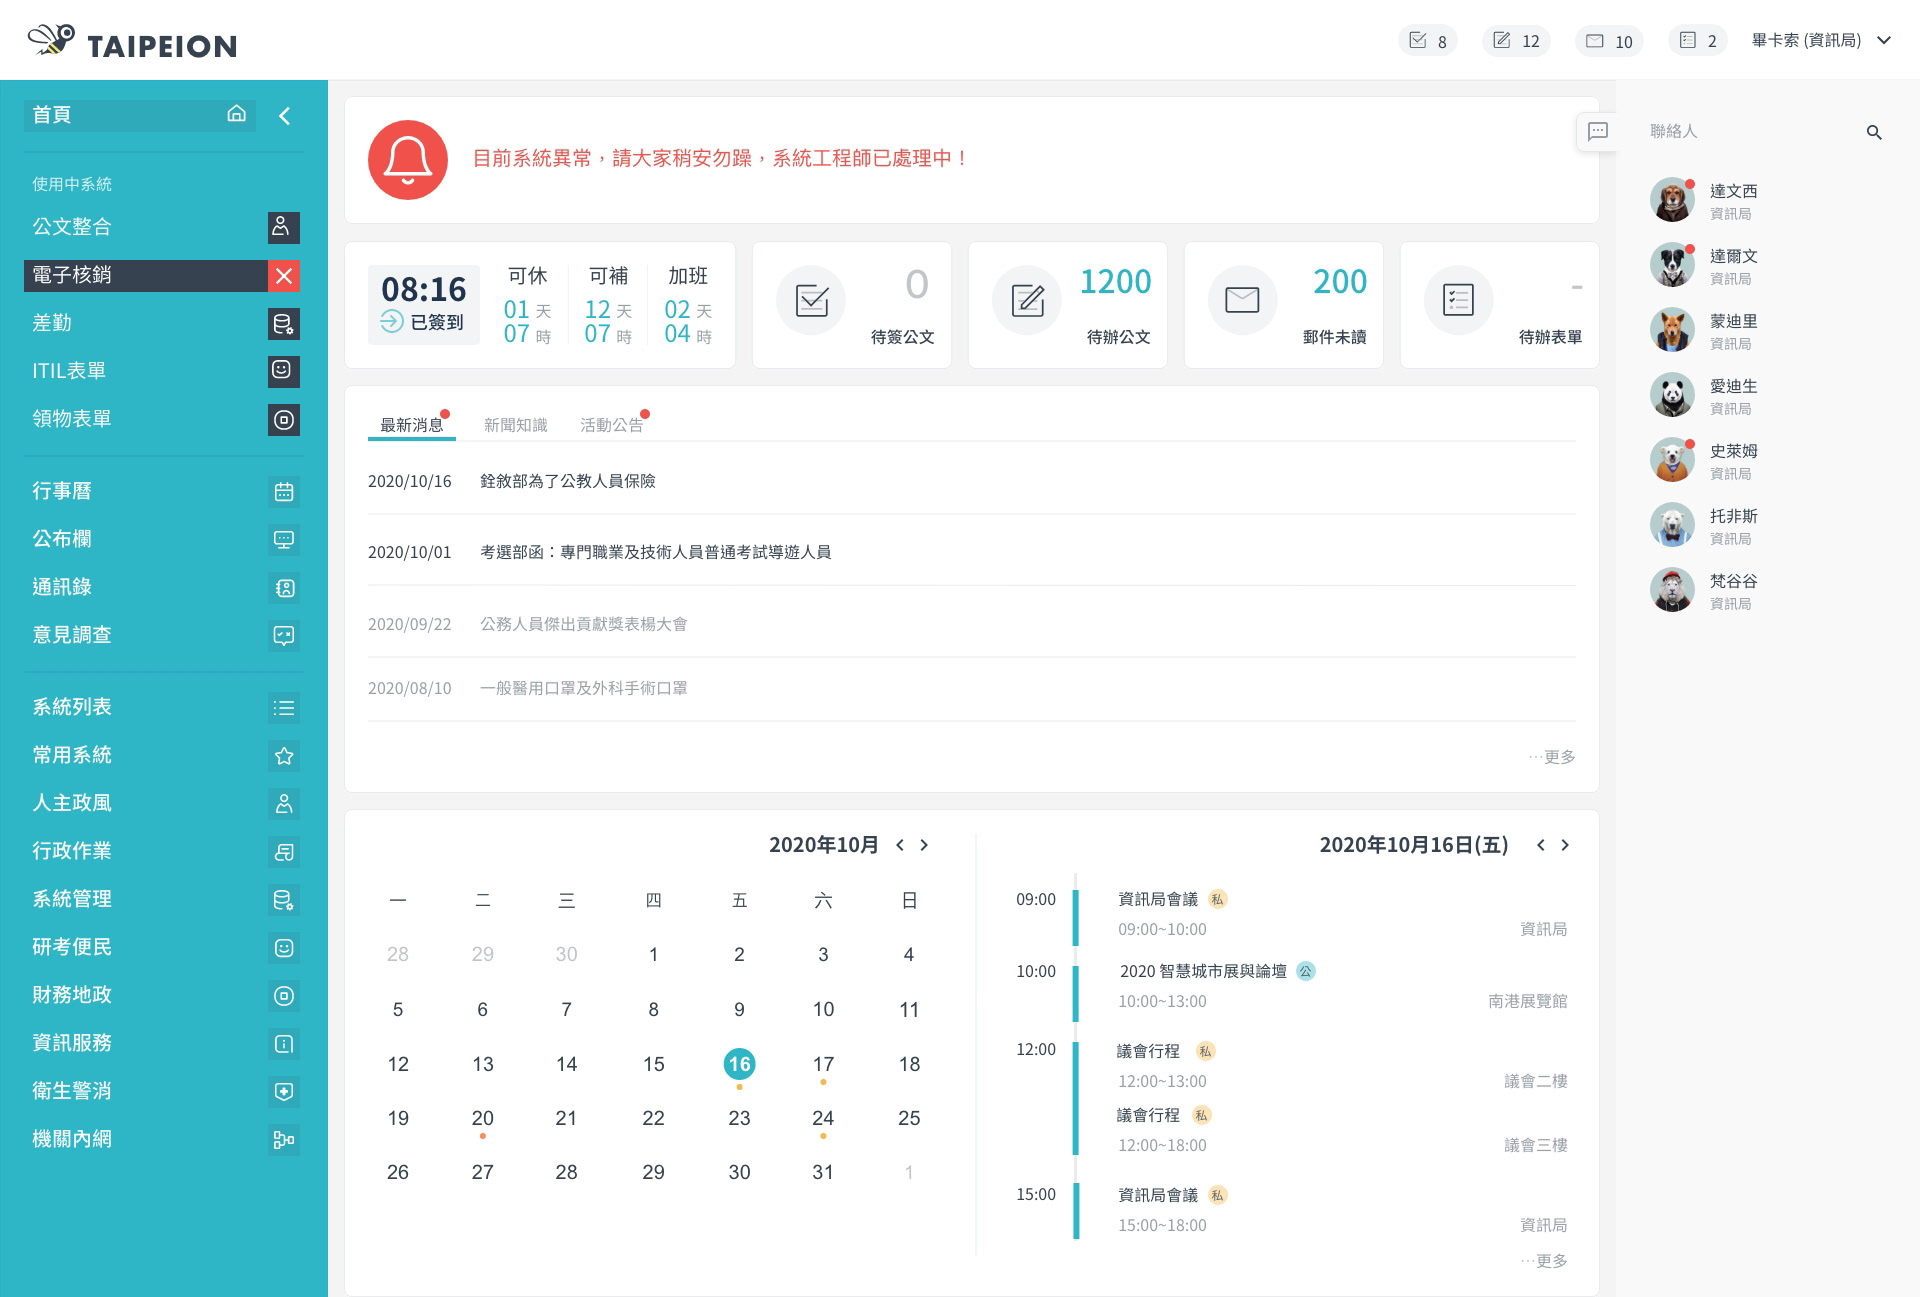Image resolution: width=1920 pixels, height=1297 pixels.
Task: Click the home icon beside 首頁
Action: (x=237, y=114)
